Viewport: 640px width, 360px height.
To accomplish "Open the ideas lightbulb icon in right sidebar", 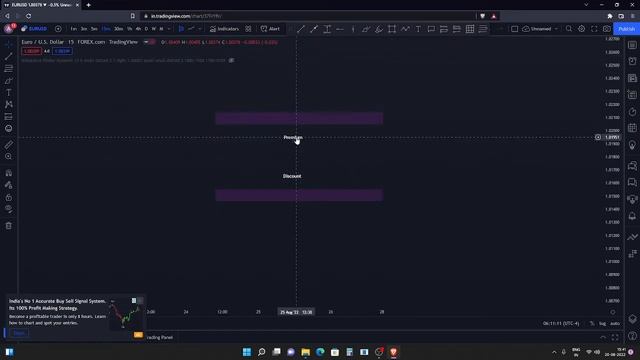I will point(632,145).
